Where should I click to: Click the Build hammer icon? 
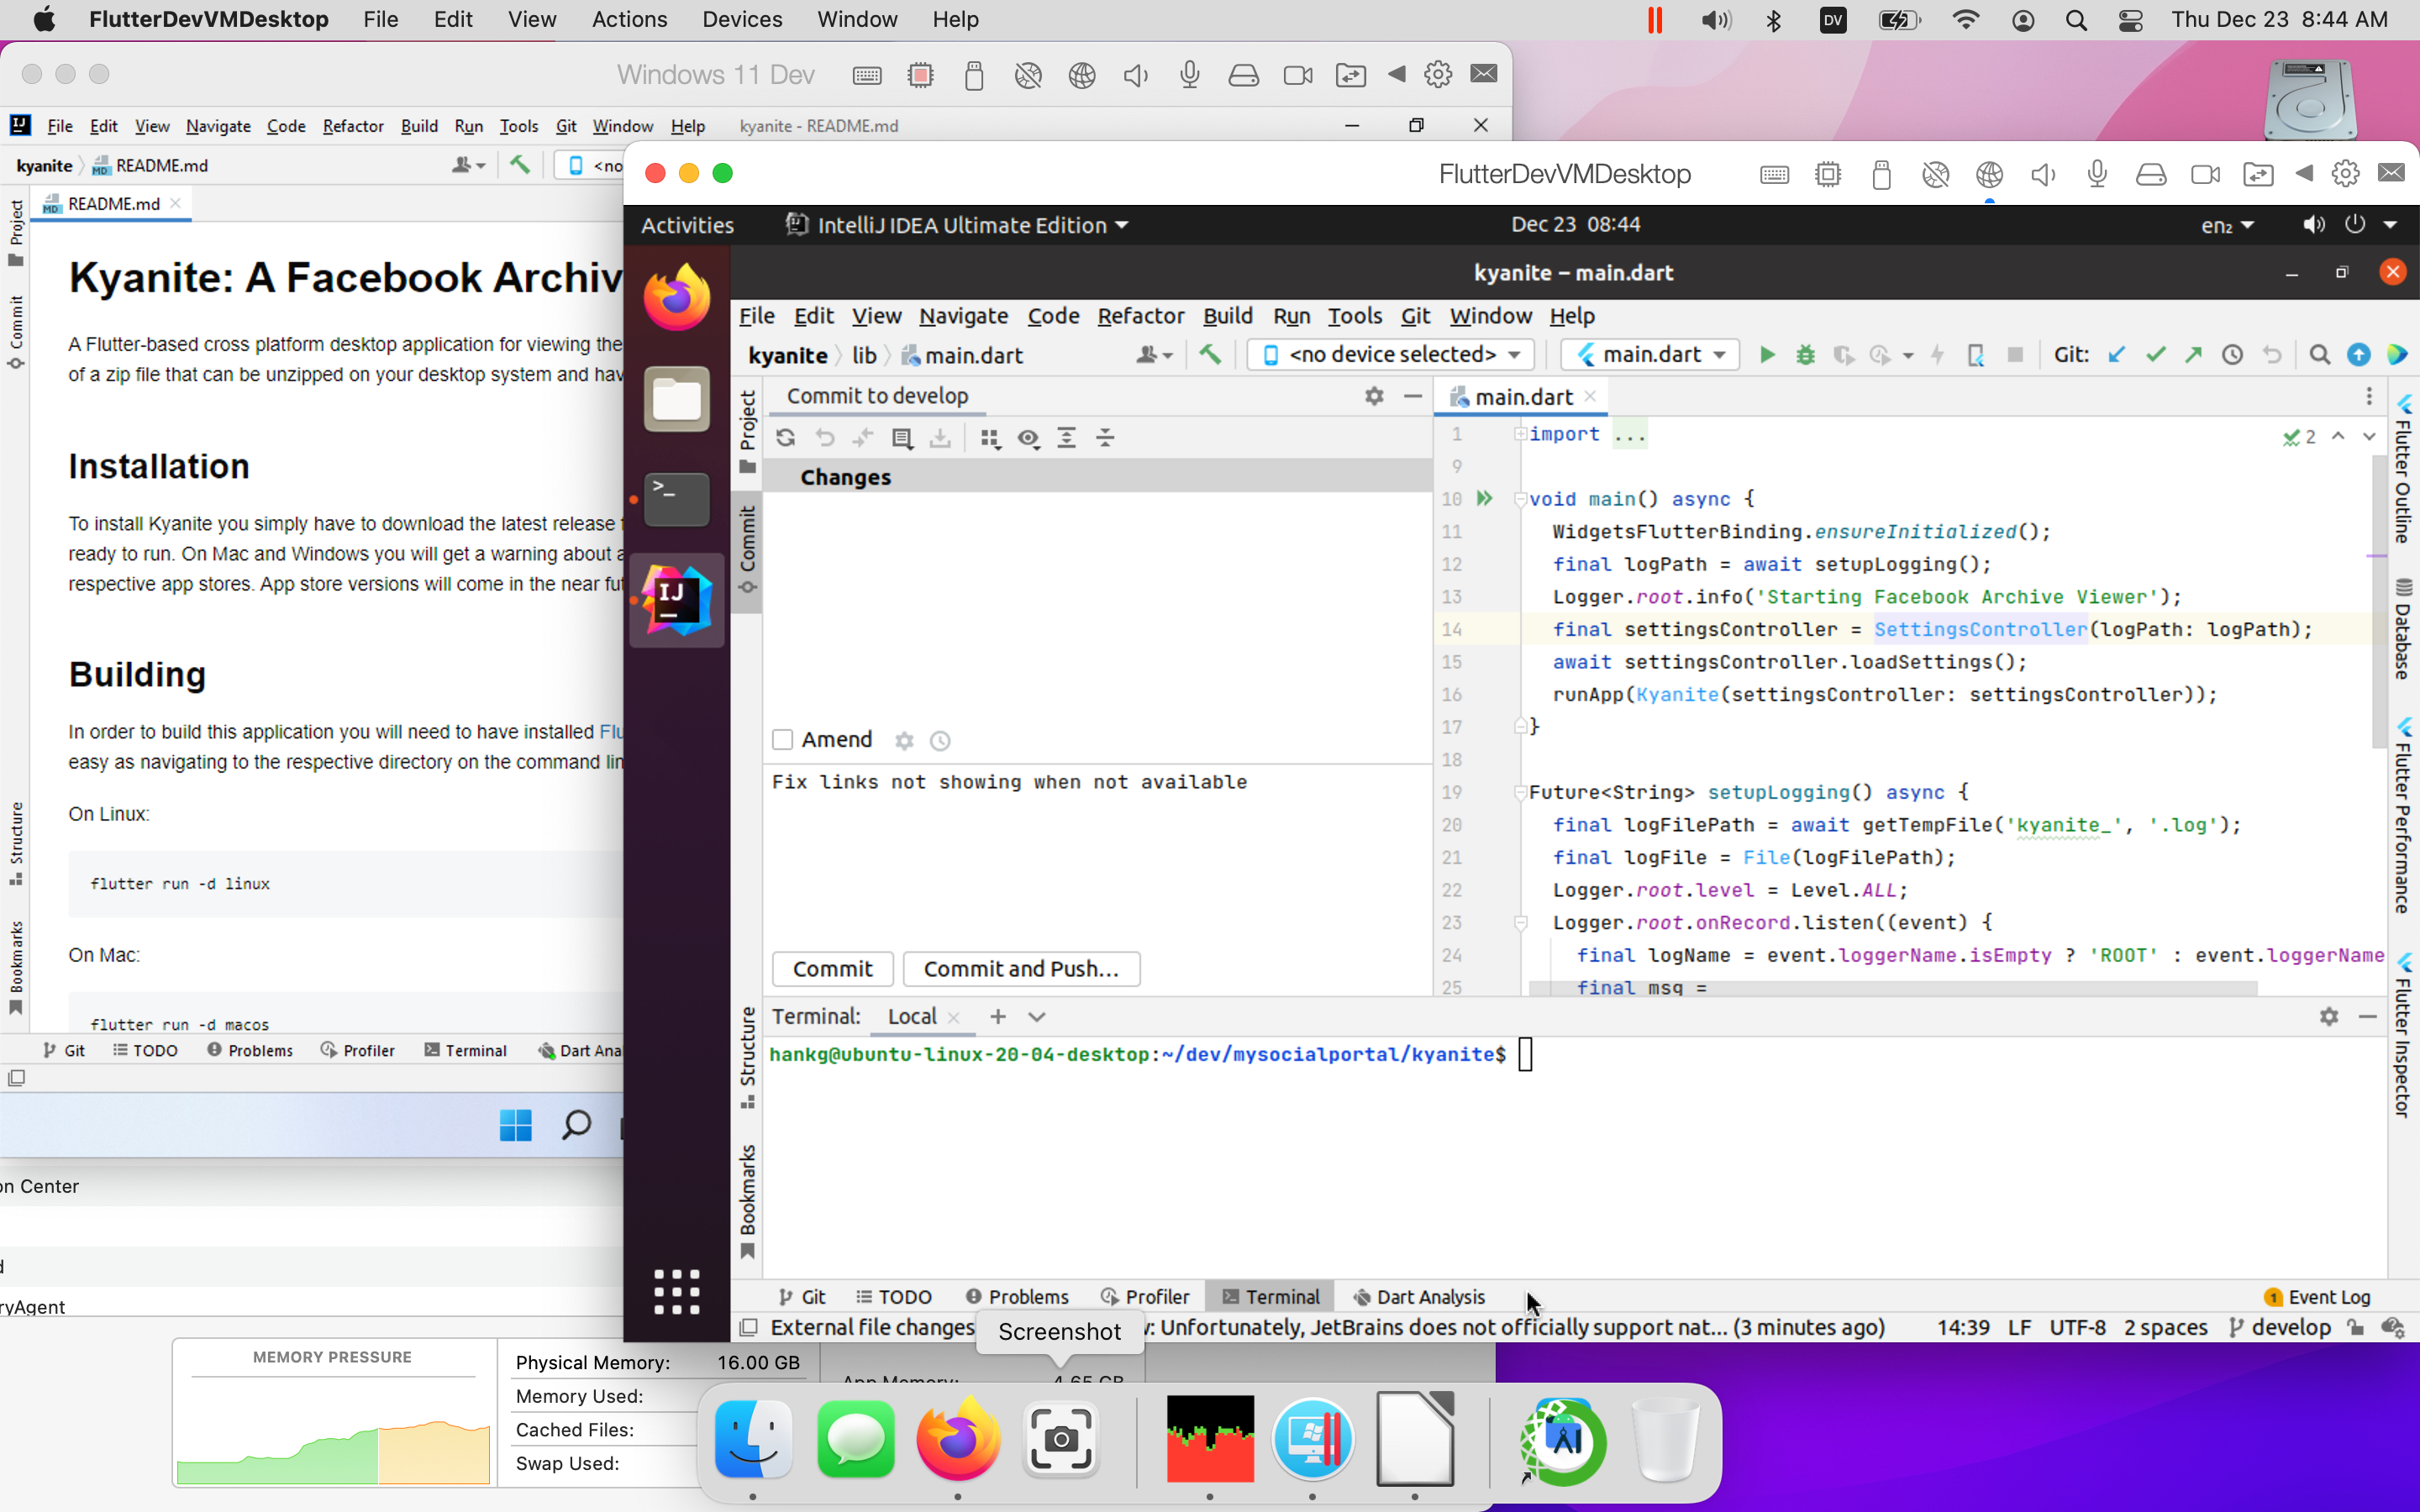(1210, 354)
